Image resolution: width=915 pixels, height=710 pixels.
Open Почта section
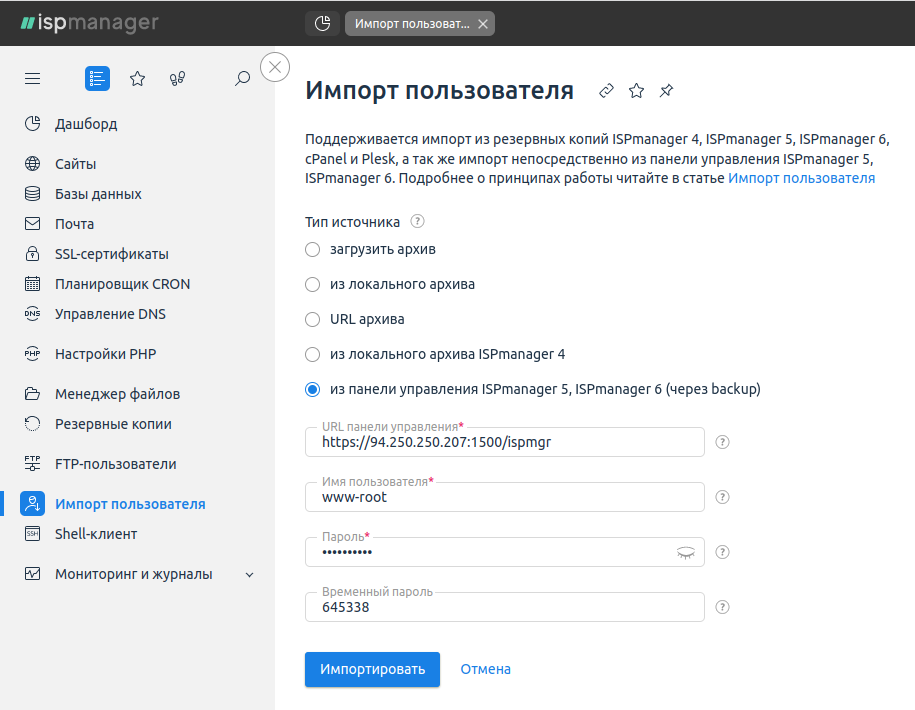click(74, 224)
